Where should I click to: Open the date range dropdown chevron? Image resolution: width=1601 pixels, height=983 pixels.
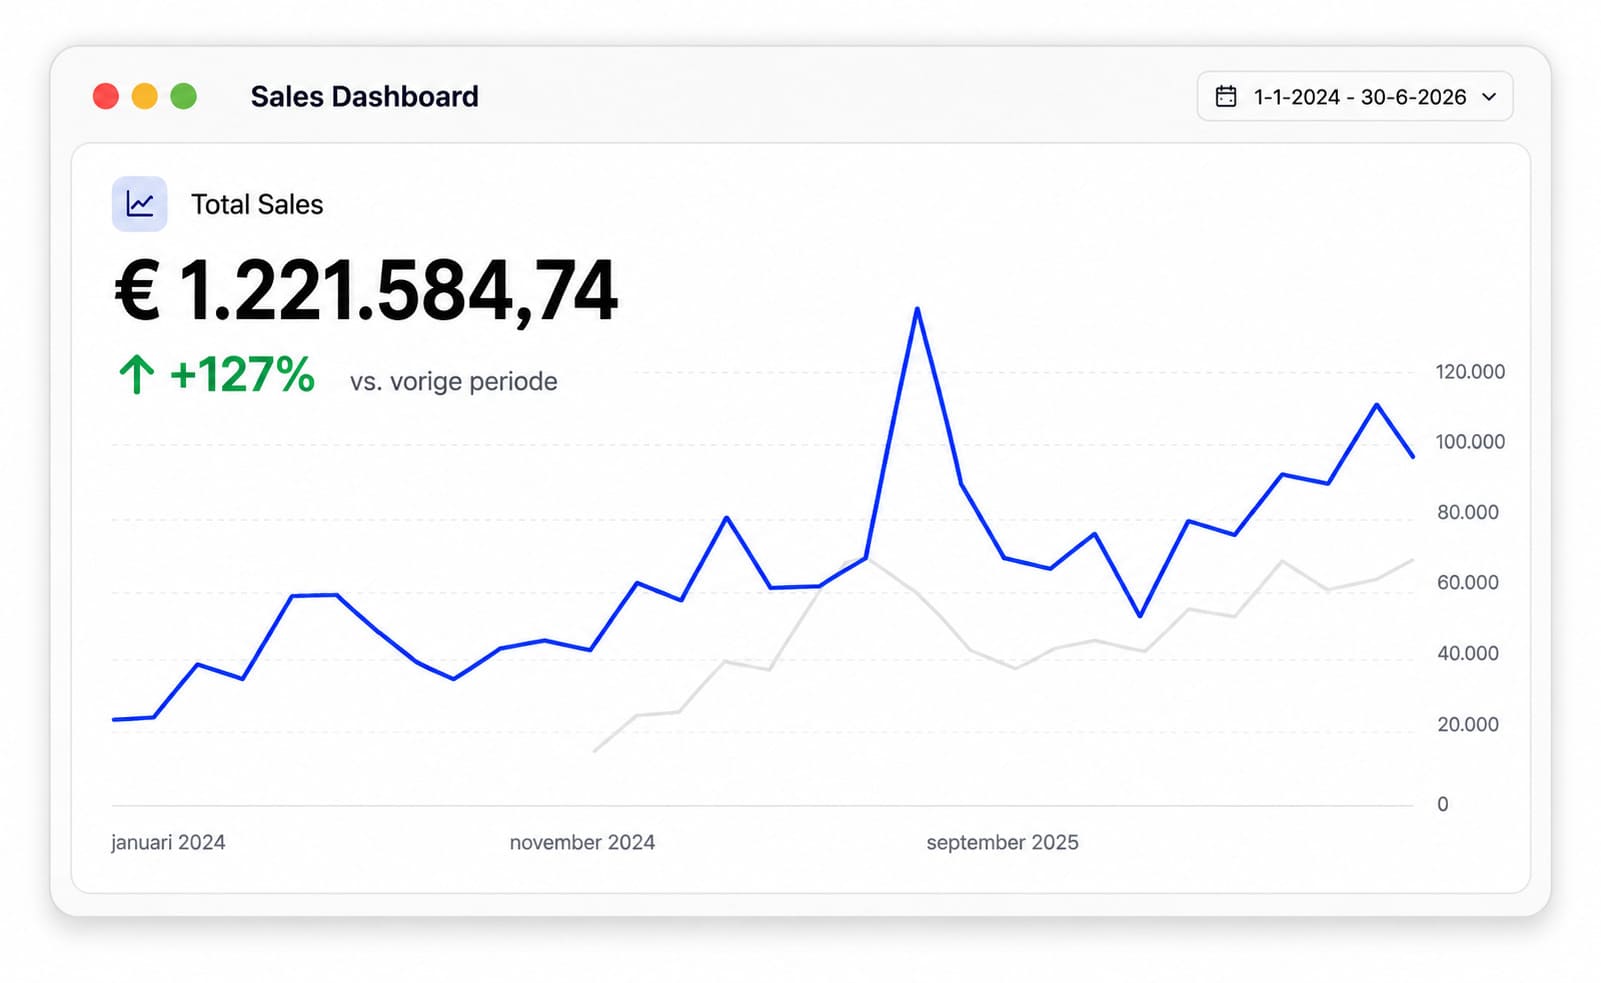1489,97
